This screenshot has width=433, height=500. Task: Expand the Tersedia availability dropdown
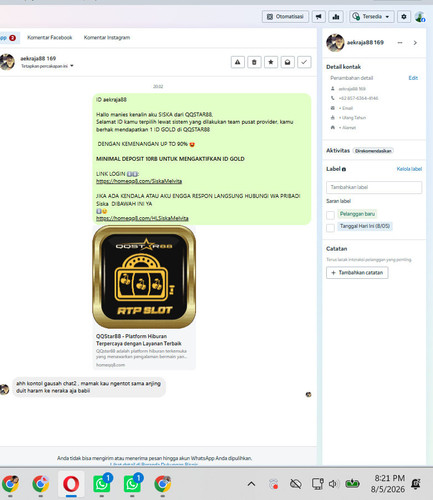pyautogui.click(x=372, y=16)
